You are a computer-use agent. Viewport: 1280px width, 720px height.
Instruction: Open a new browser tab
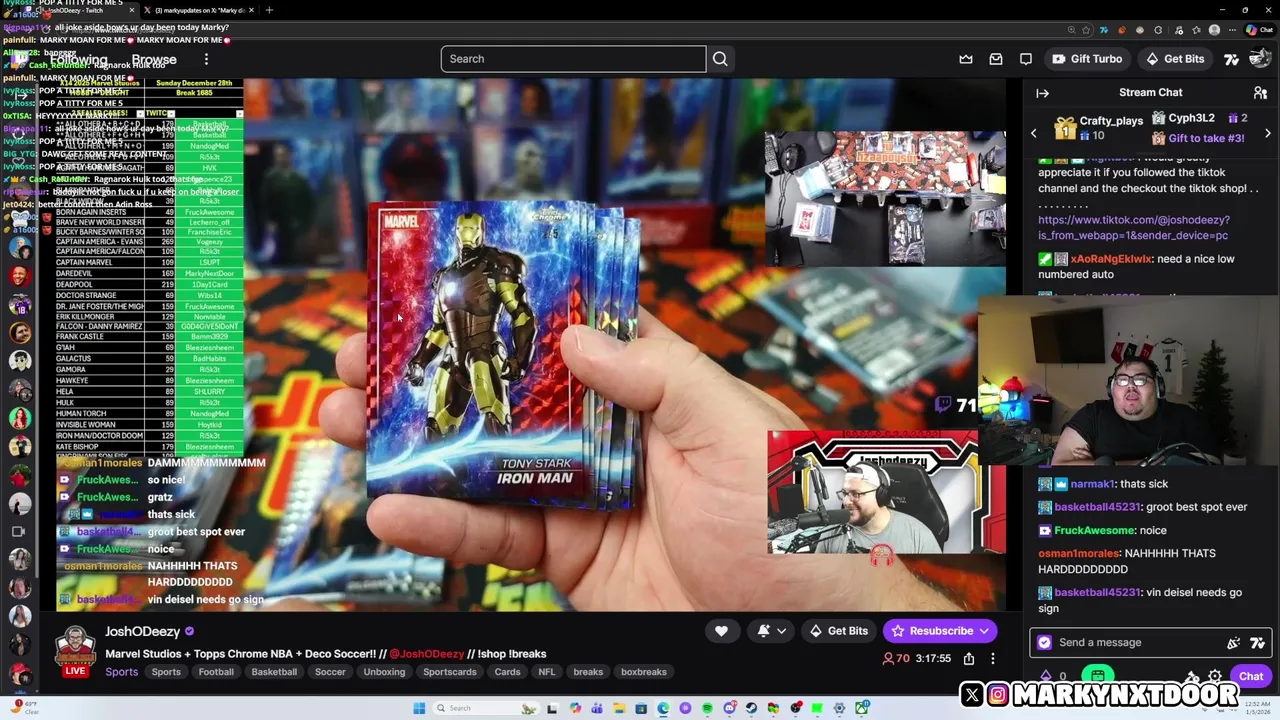coord(269,10)
